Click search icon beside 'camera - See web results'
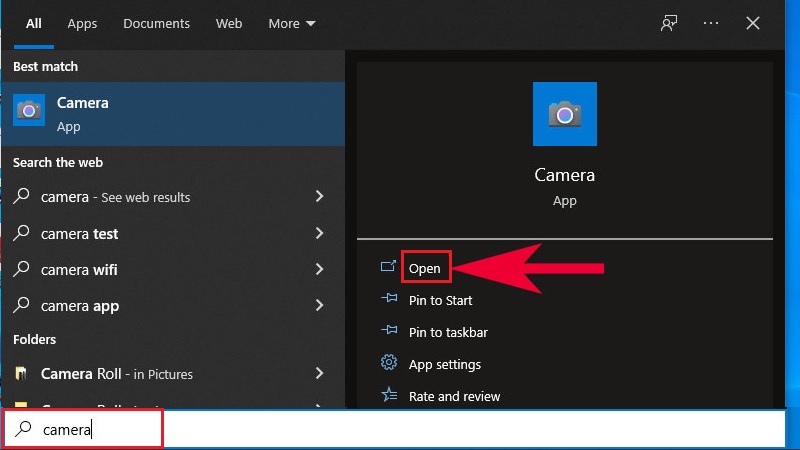 click(x=21, y=196)
